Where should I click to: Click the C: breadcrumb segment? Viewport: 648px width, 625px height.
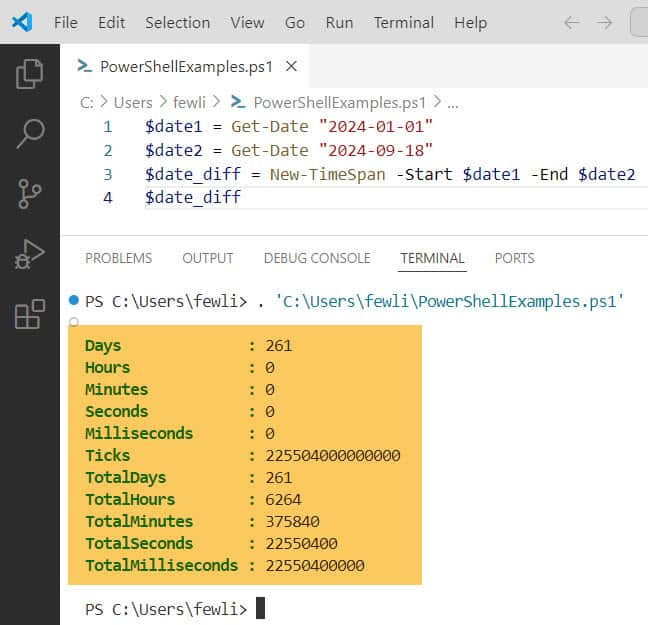point(87,103)
